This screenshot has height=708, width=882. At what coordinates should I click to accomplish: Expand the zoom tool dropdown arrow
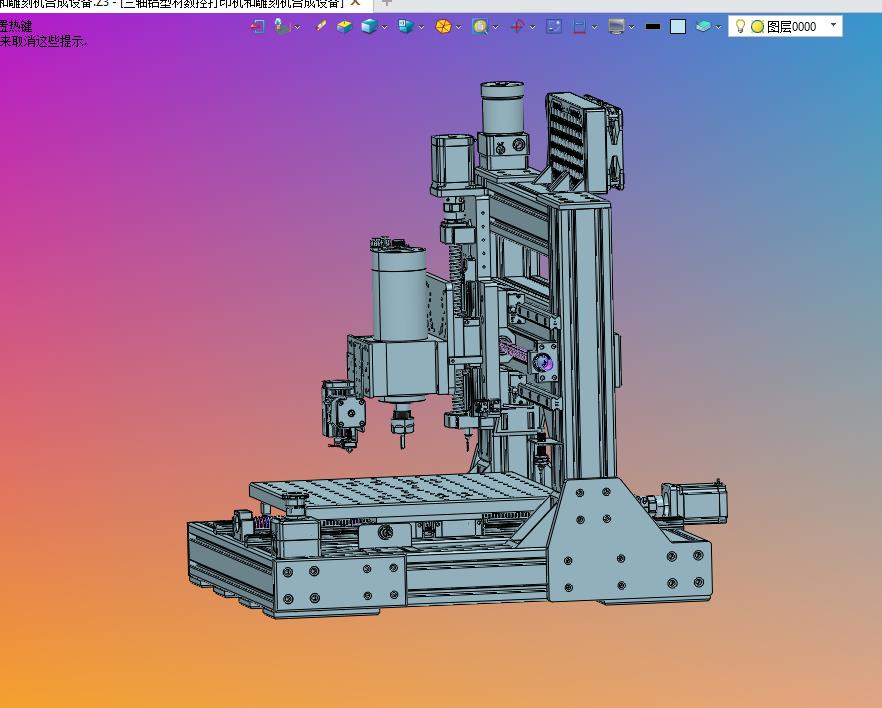496,27
